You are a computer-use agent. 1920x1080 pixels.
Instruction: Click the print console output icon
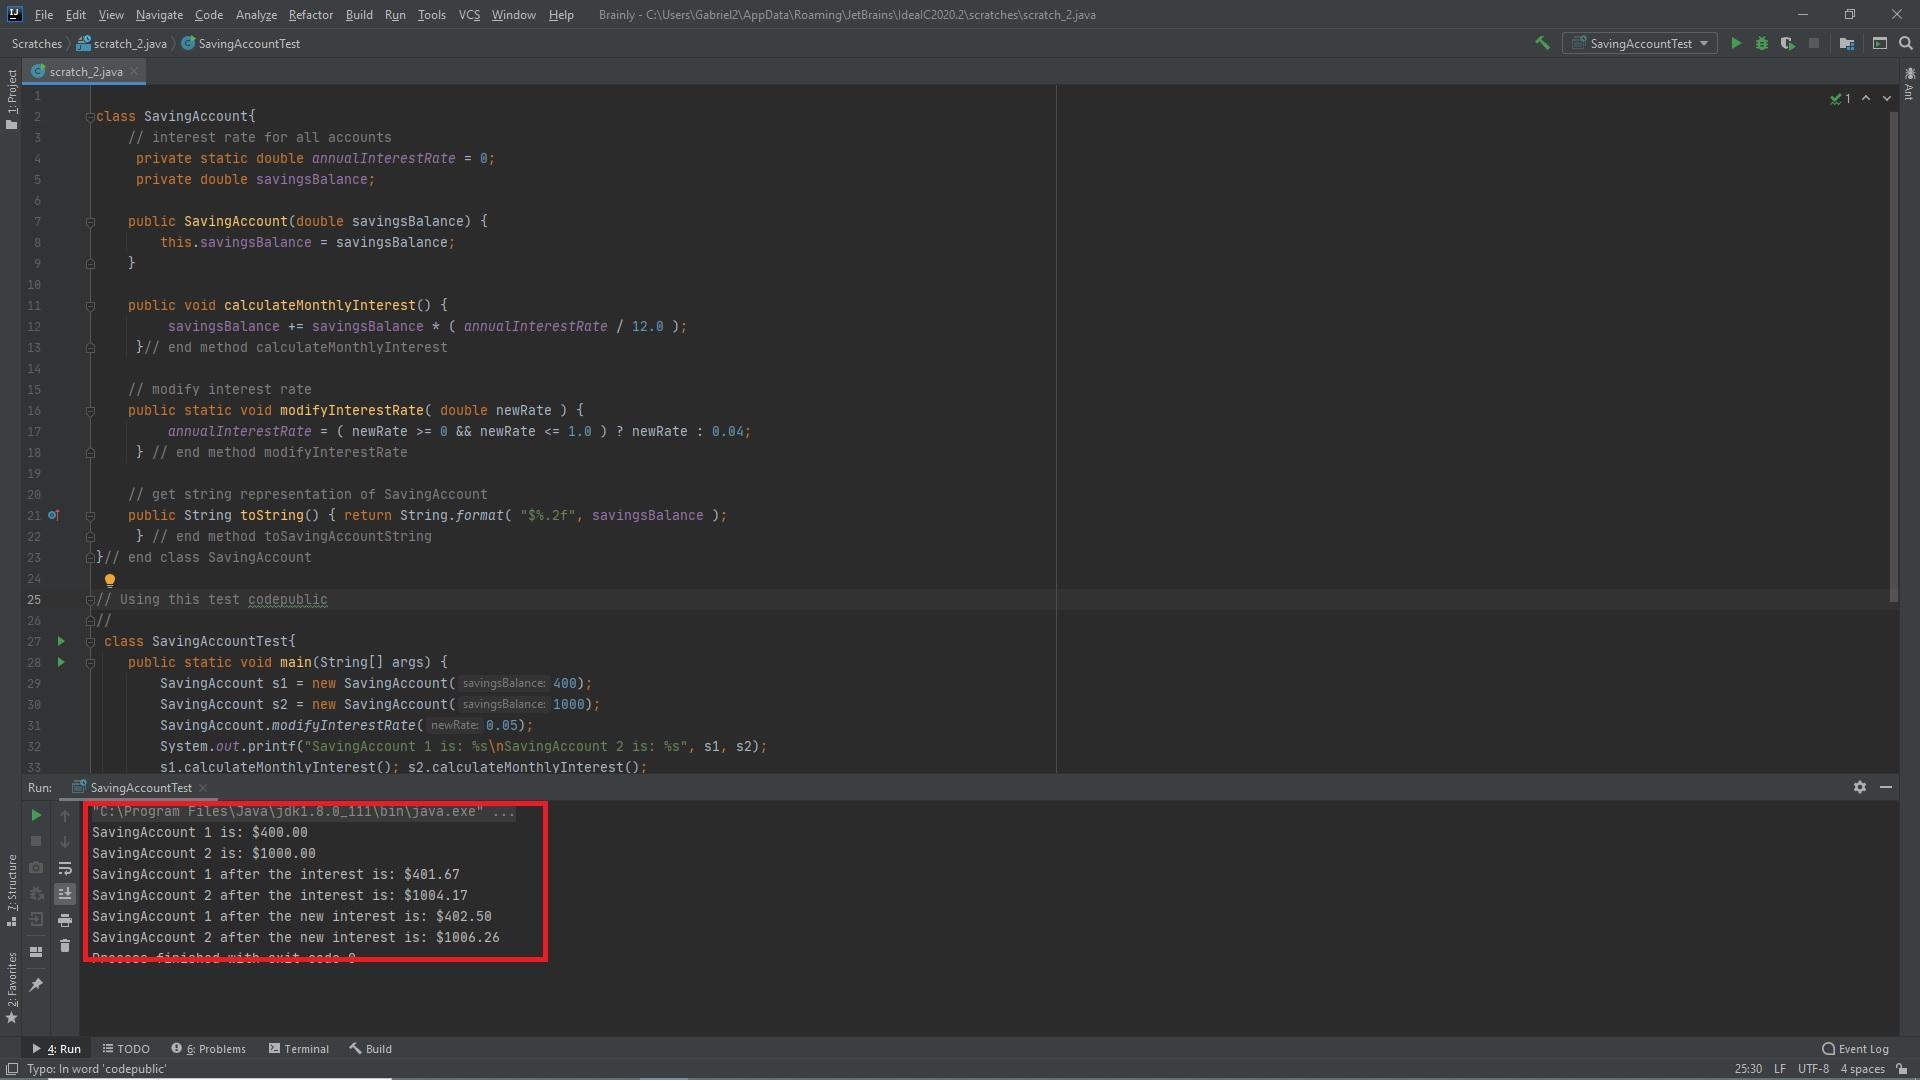point(65,920)
